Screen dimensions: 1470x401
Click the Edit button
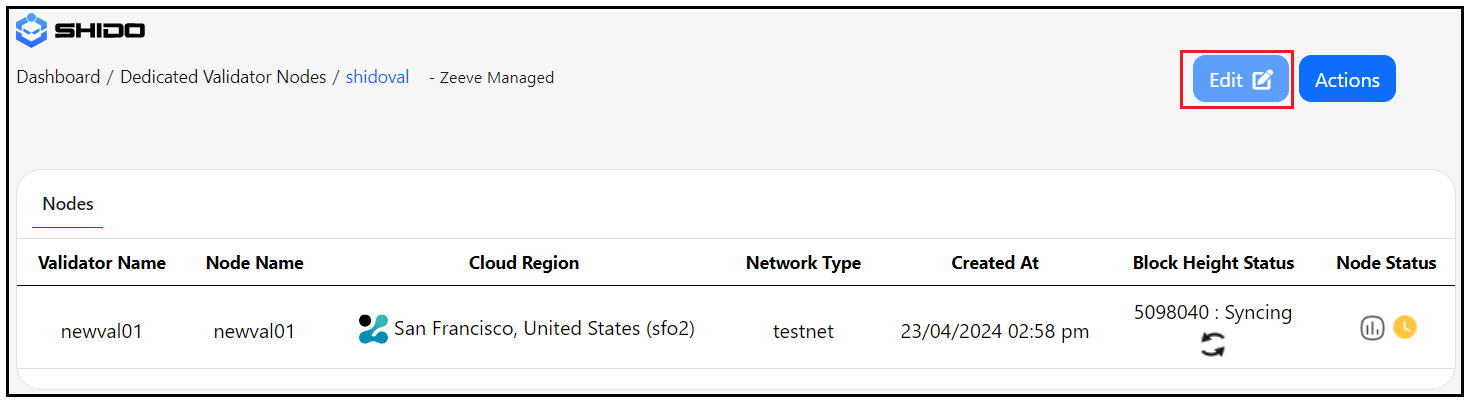pyautogui.click(x=1226, y=80)
